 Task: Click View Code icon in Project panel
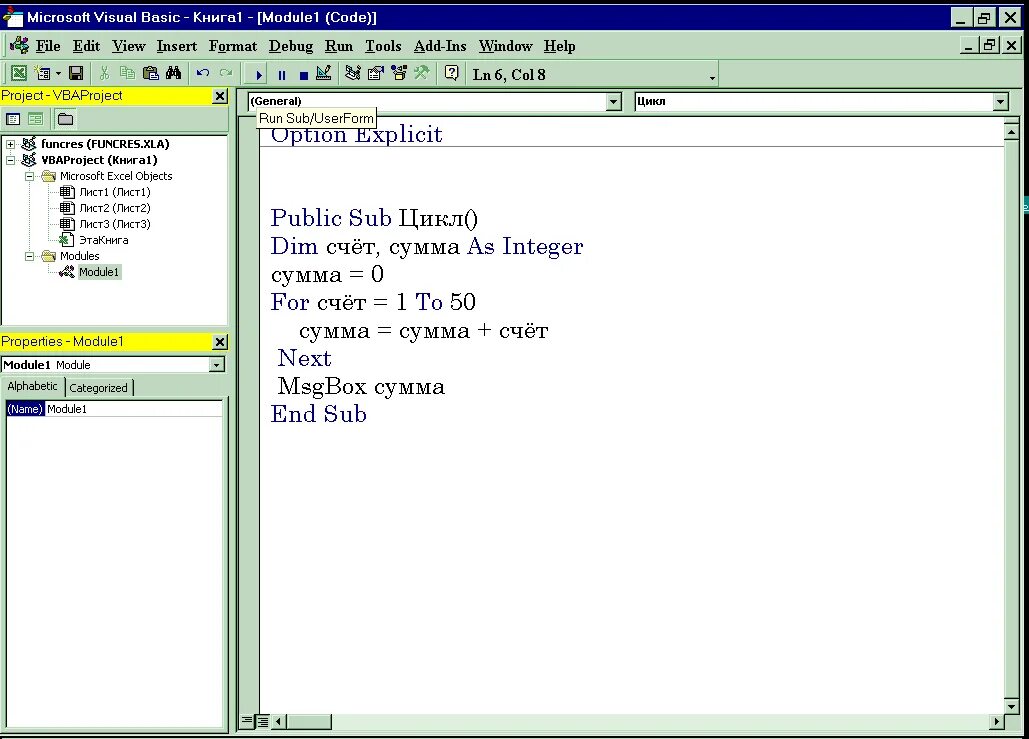[x=12, y=119]
